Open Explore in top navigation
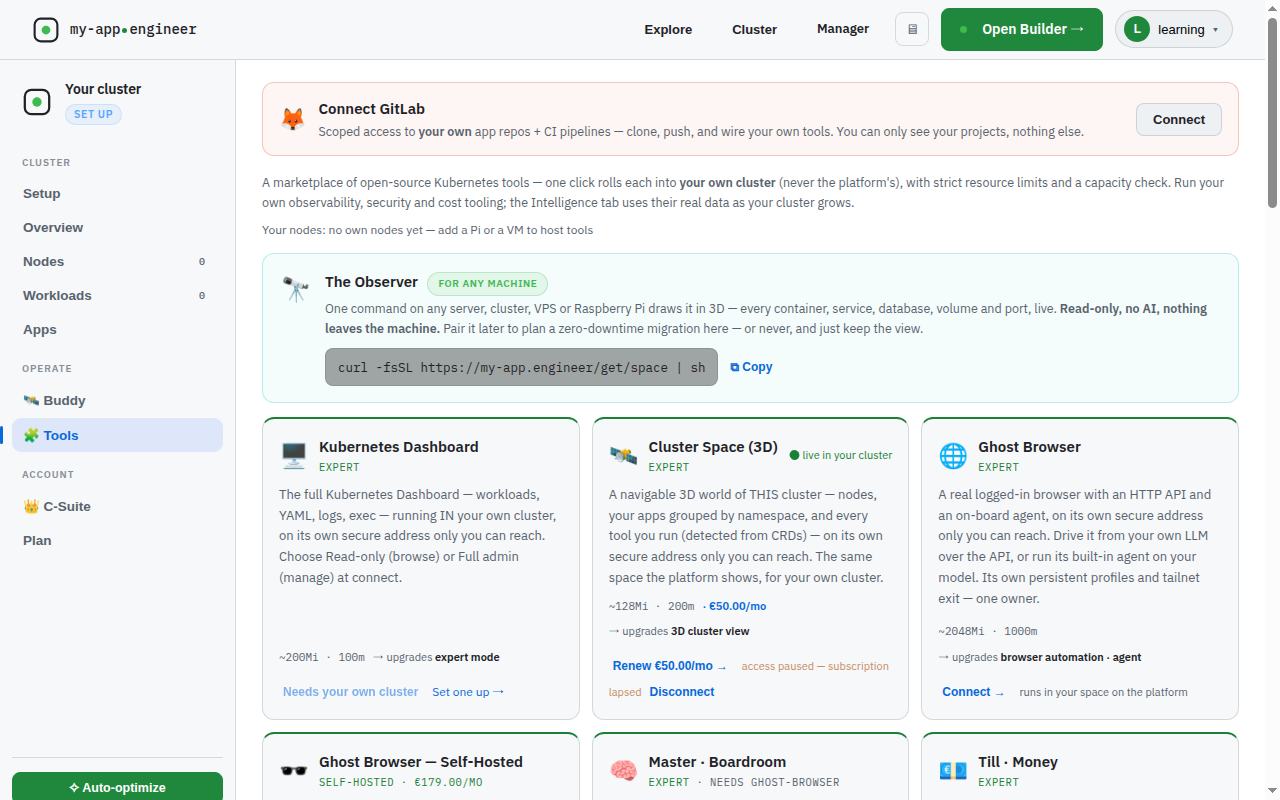 (668, 29)
